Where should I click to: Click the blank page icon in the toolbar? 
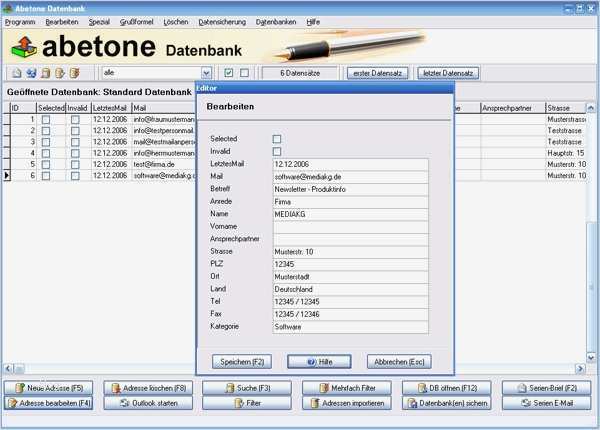coord(16,73)
